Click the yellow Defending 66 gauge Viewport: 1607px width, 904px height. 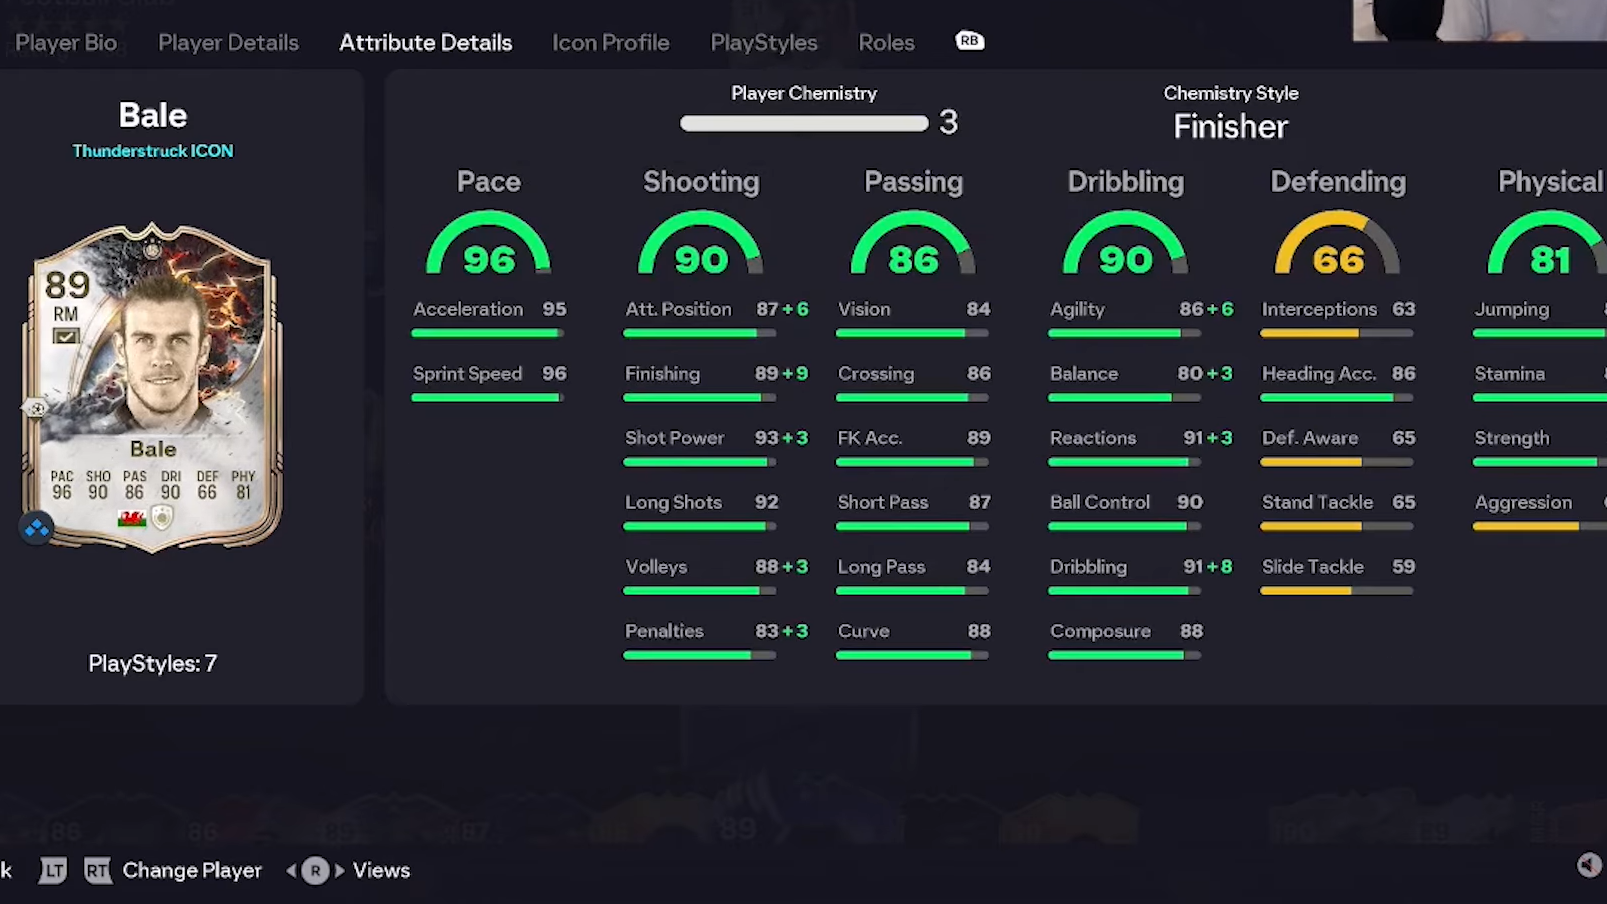pyautogui.click(x=1338, y=243)
